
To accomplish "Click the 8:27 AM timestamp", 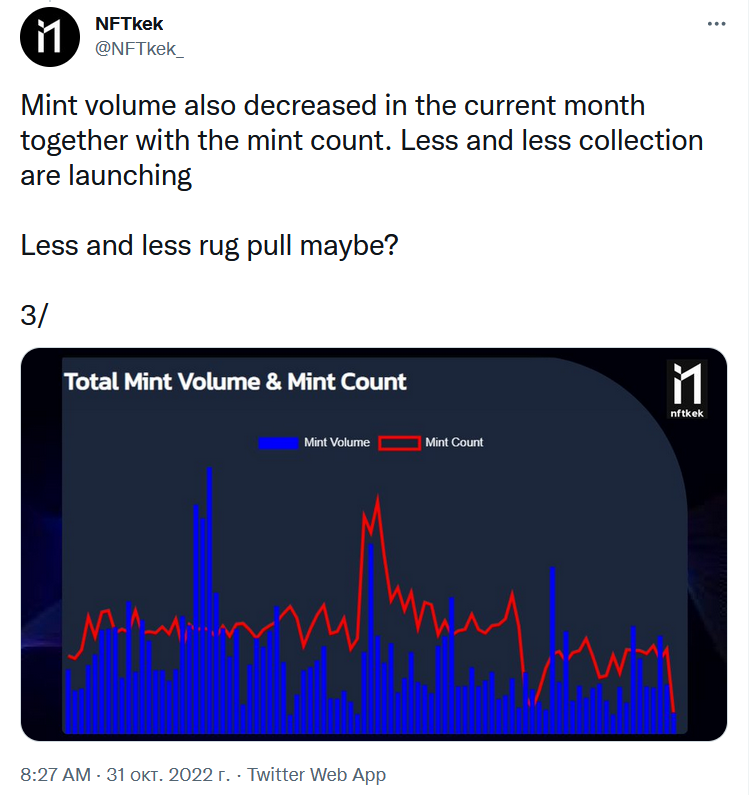I will pos(55,774).
